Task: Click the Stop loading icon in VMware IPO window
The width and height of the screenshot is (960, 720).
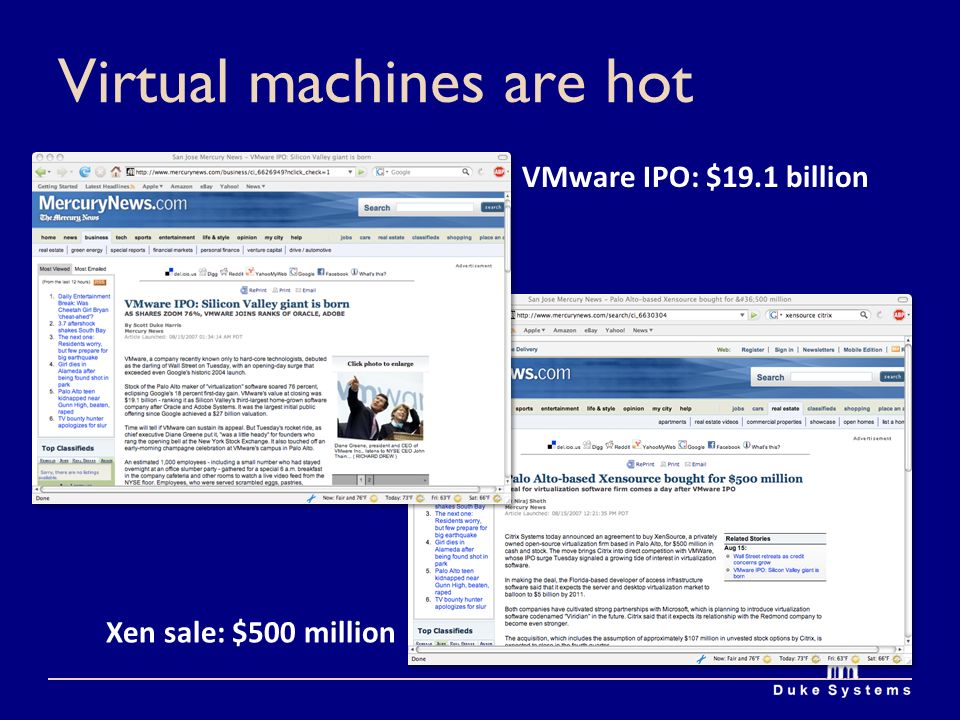Action: (x=100, y=172)
